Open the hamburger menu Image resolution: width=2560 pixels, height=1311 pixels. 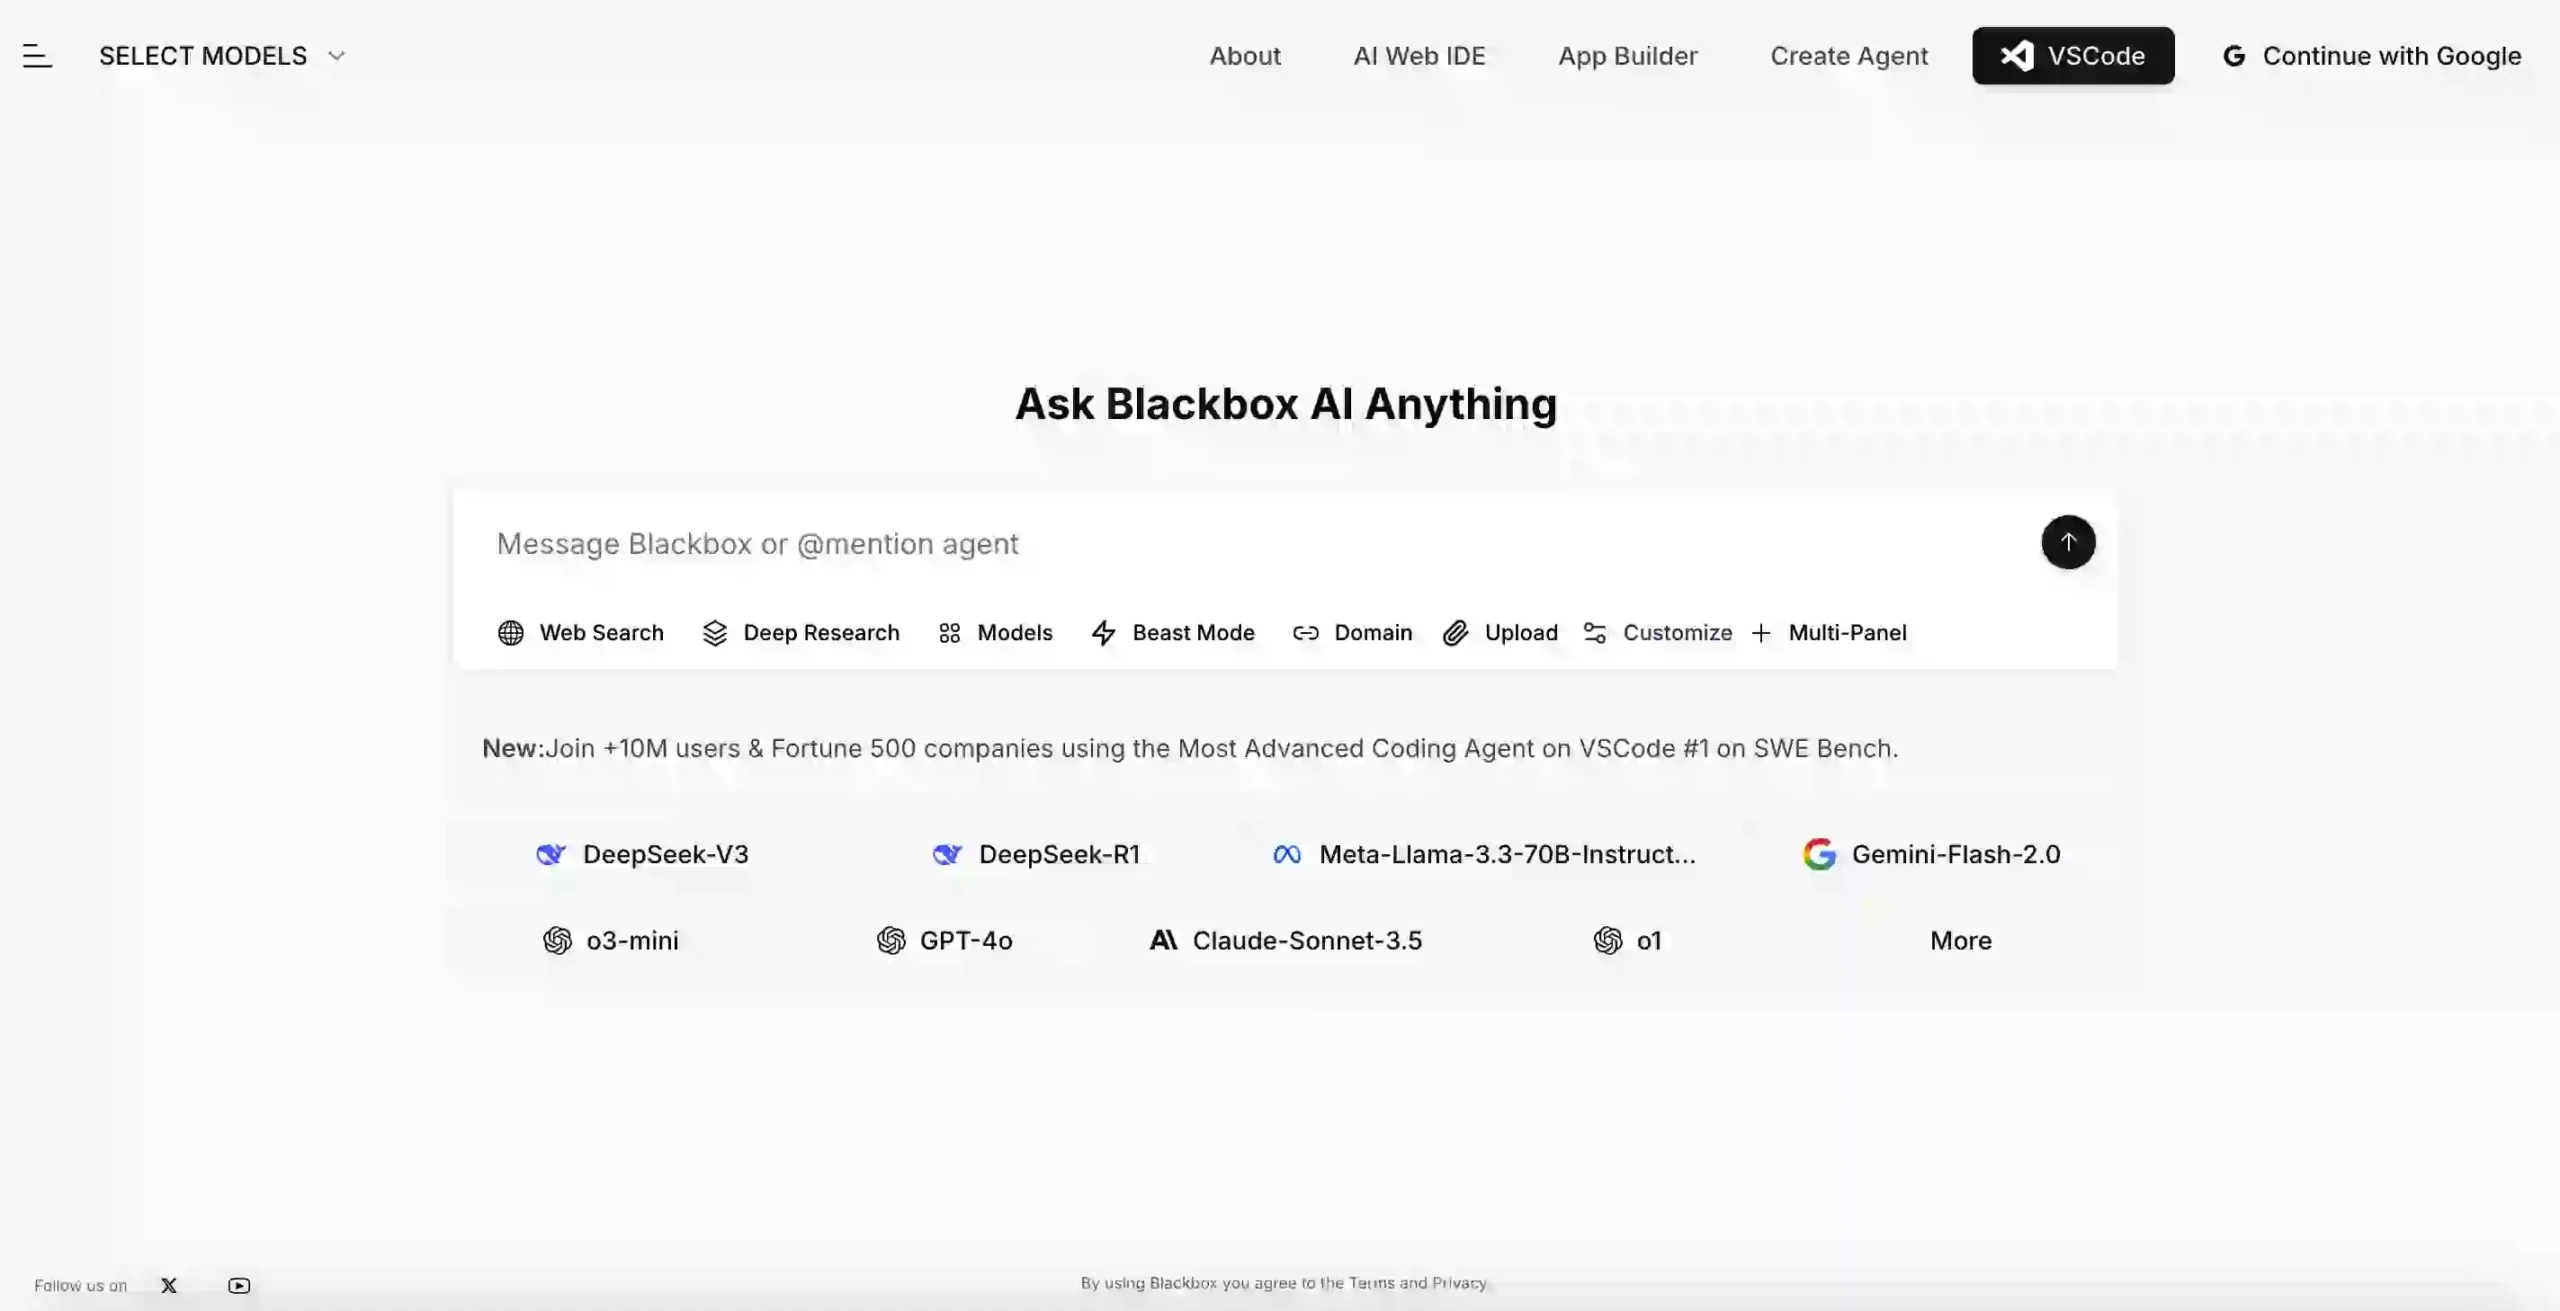pyautogui.click(x=38, y=55)
